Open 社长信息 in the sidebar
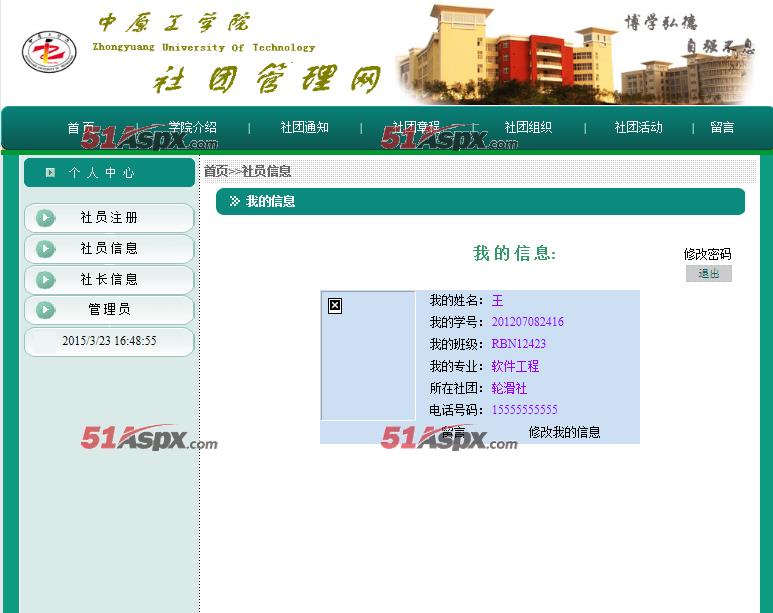 109,280
